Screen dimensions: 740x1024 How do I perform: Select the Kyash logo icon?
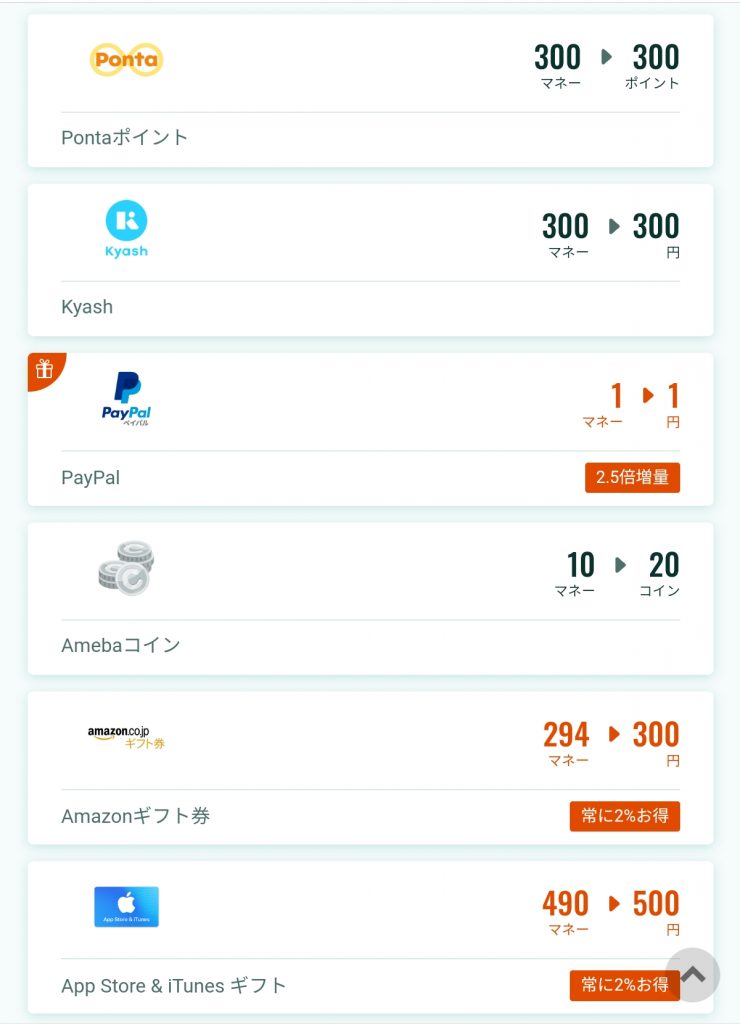[x=126, y=229]
